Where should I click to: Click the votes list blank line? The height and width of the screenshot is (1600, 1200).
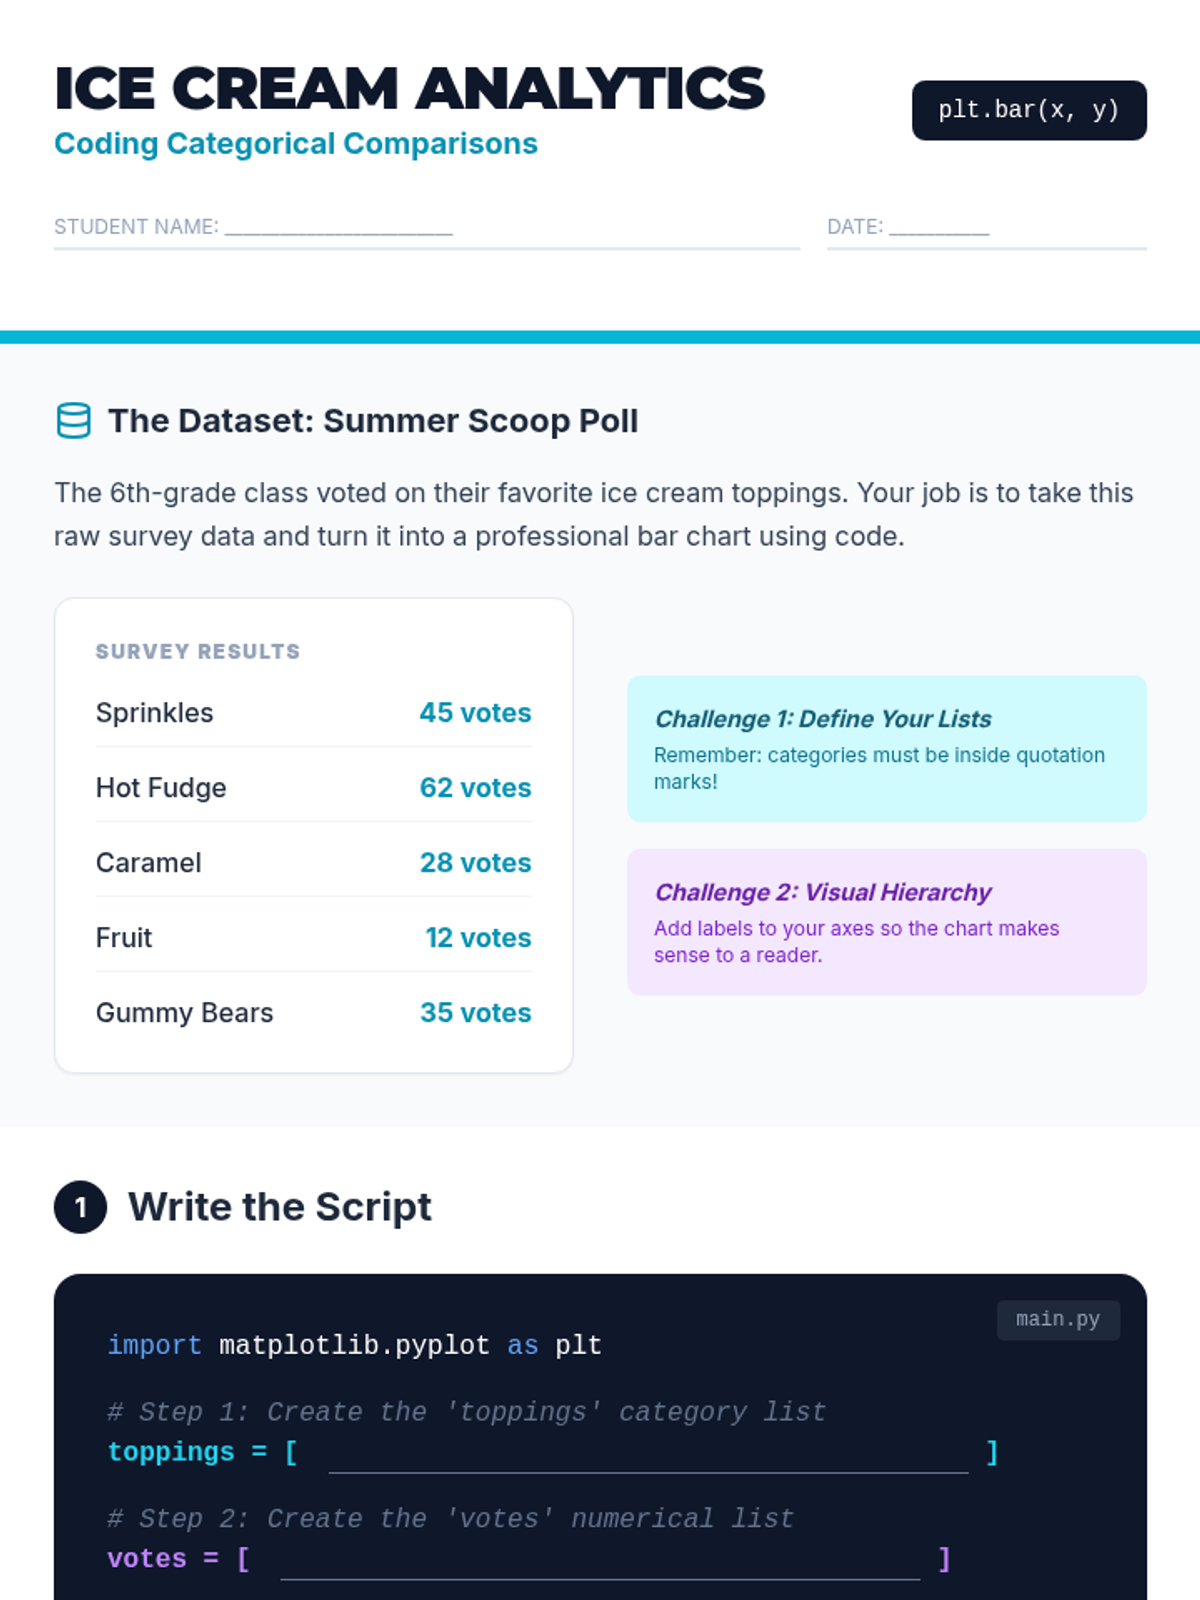click(x=600, y=1562)
